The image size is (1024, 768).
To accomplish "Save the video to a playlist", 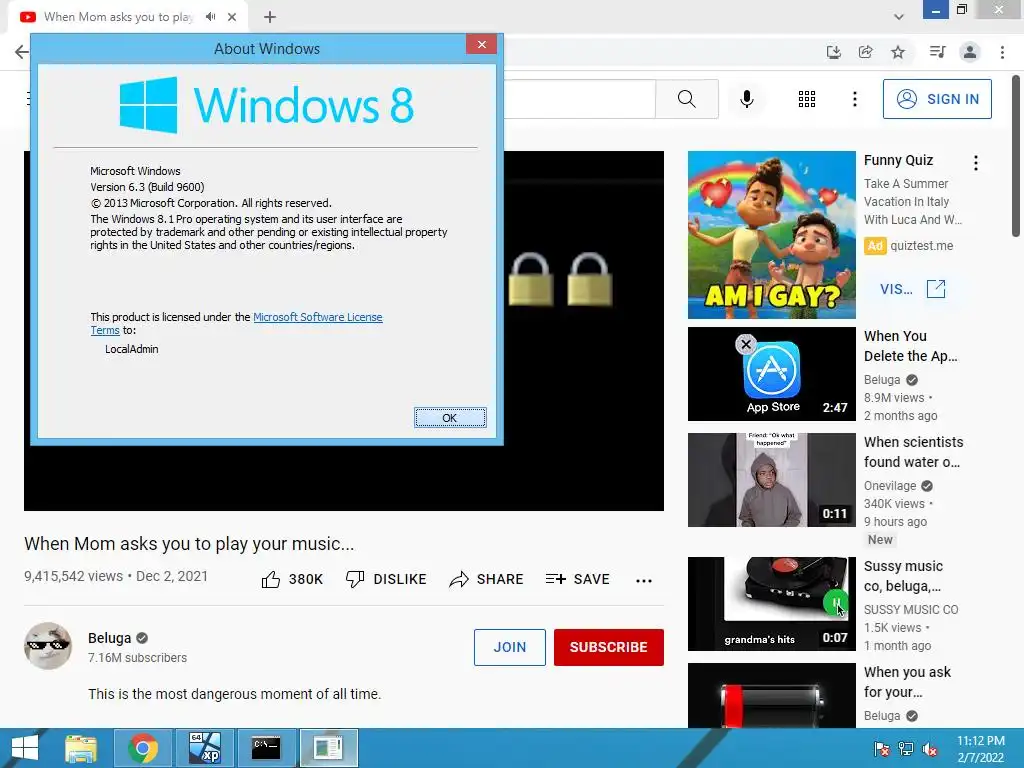I will (577, 579).
